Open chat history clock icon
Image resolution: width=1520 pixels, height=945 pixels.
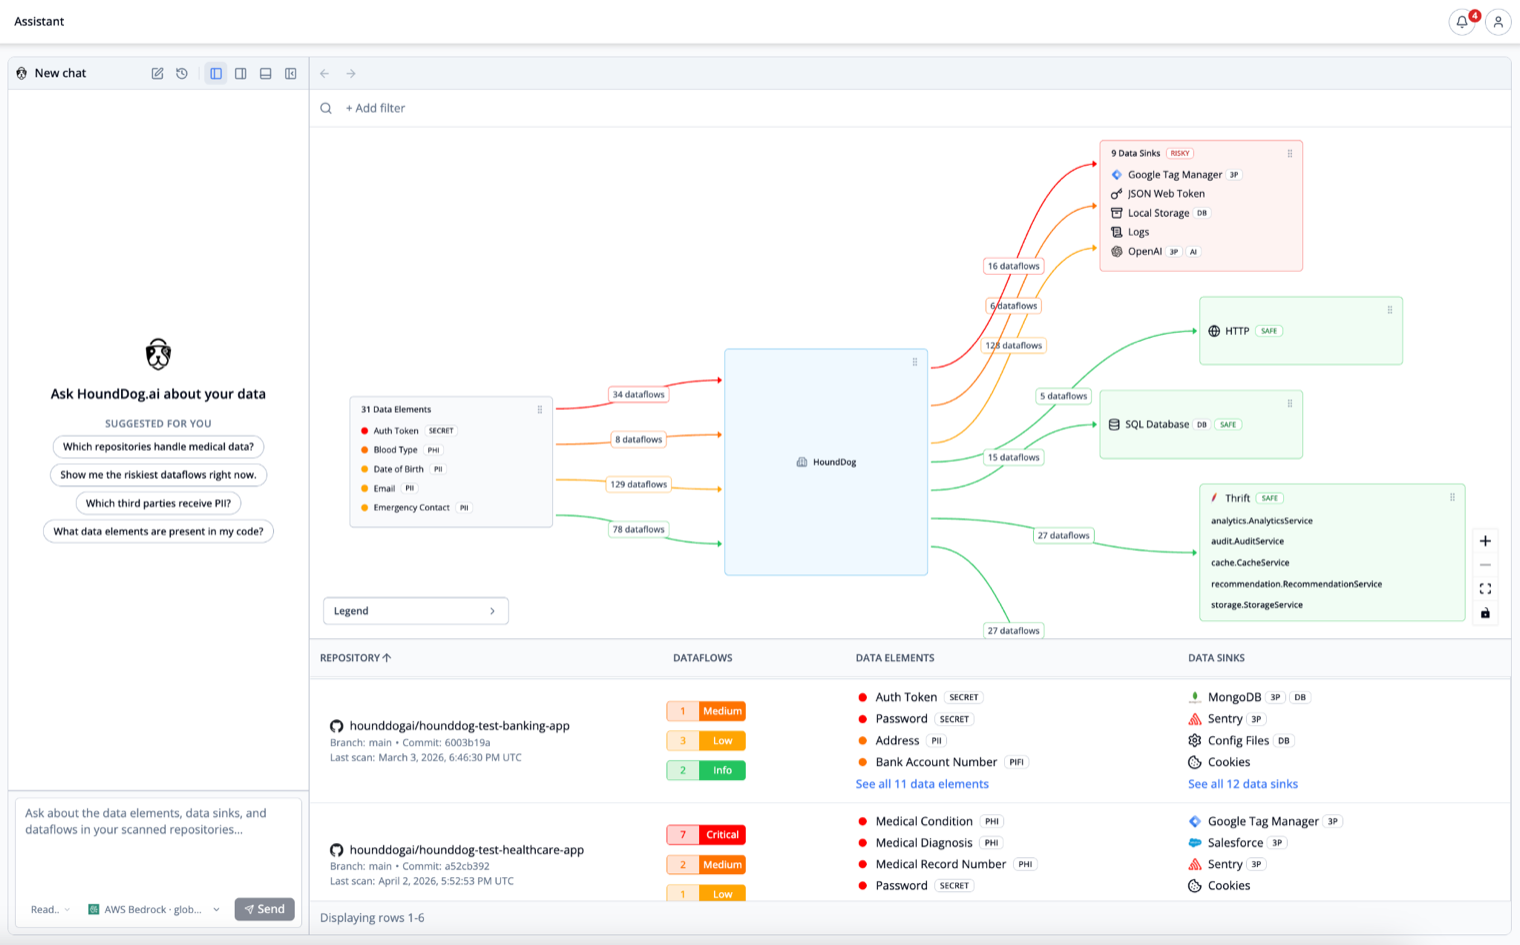pos(182,73)
